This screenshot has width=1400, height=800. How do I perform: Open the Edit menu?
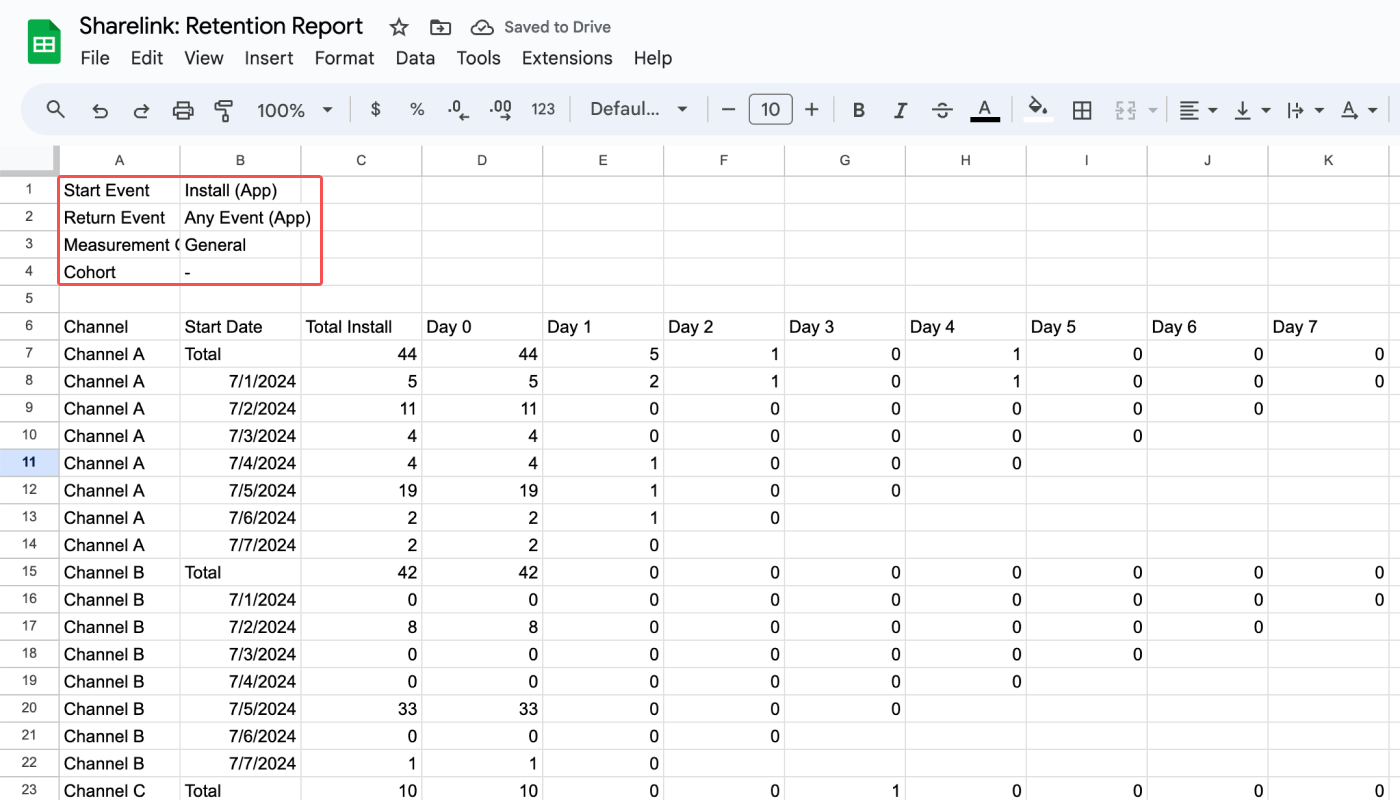[x=147, y=58]
